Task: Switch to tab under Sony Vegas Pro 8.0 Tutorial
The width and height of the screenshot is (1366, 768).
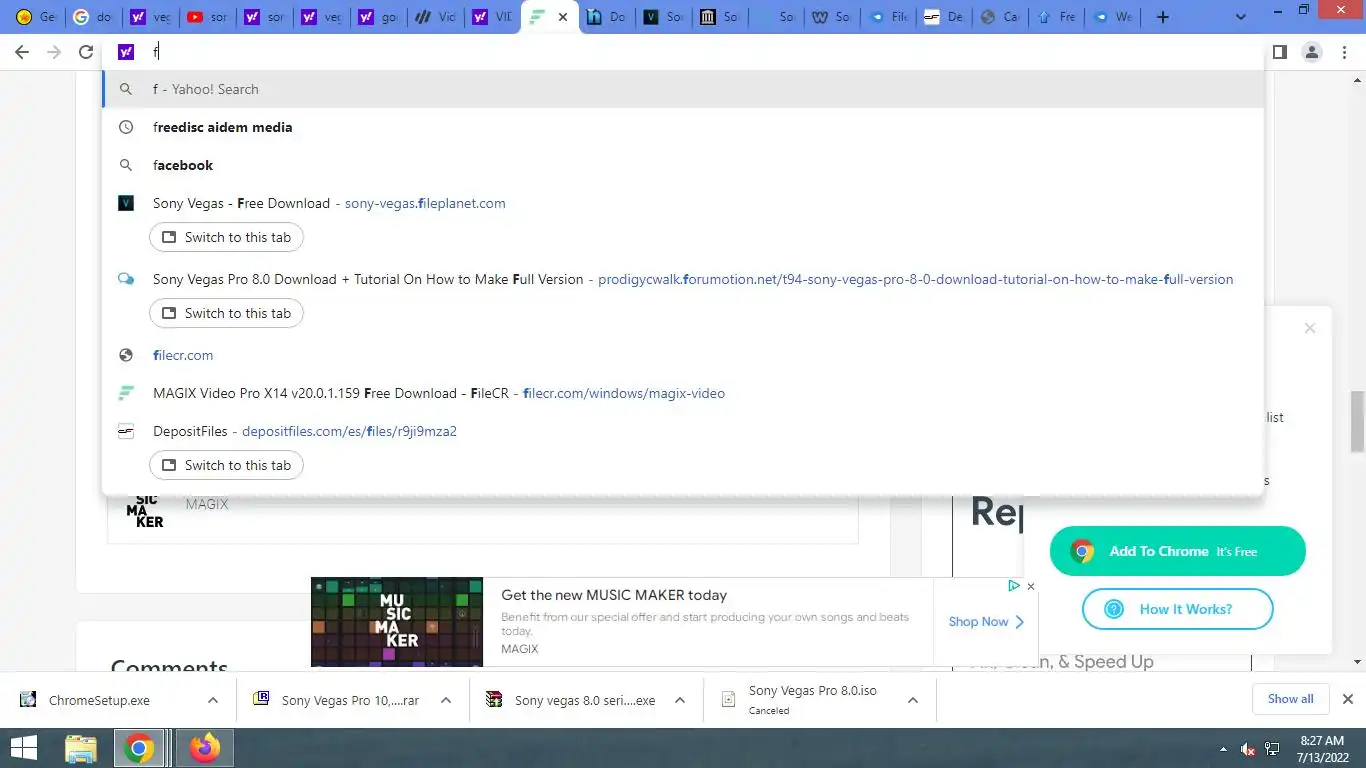Action: pyautogui.click(x=226, y=313)
